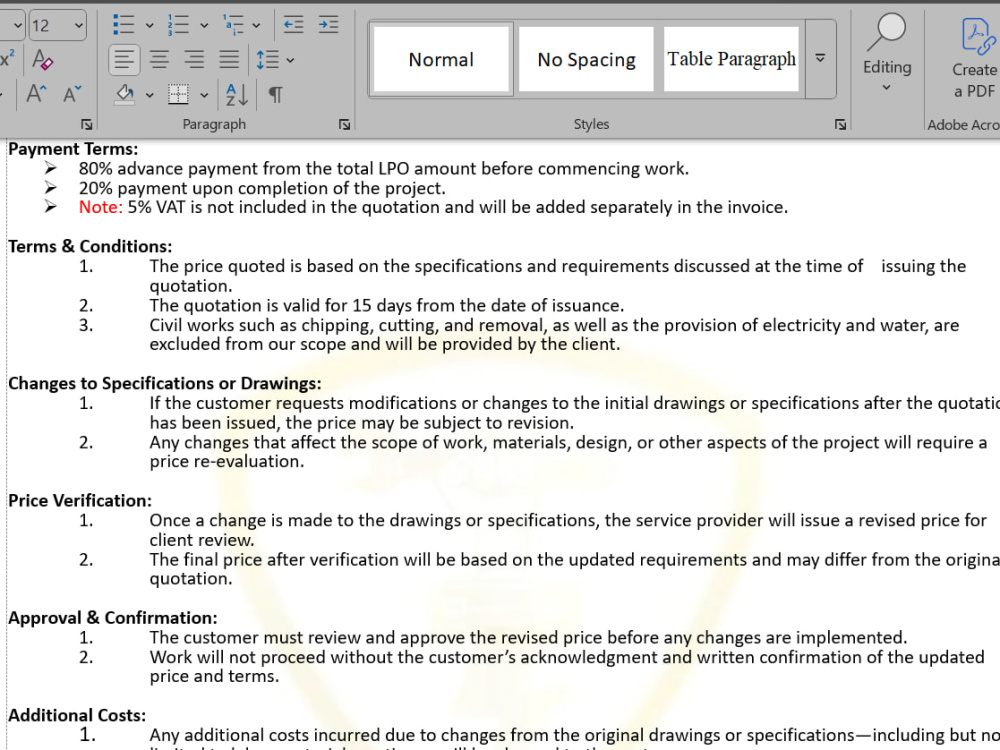Toggle Superscript formatting
The height and width of the screenshot is (750, 1000).
click(x=7, y=59)
